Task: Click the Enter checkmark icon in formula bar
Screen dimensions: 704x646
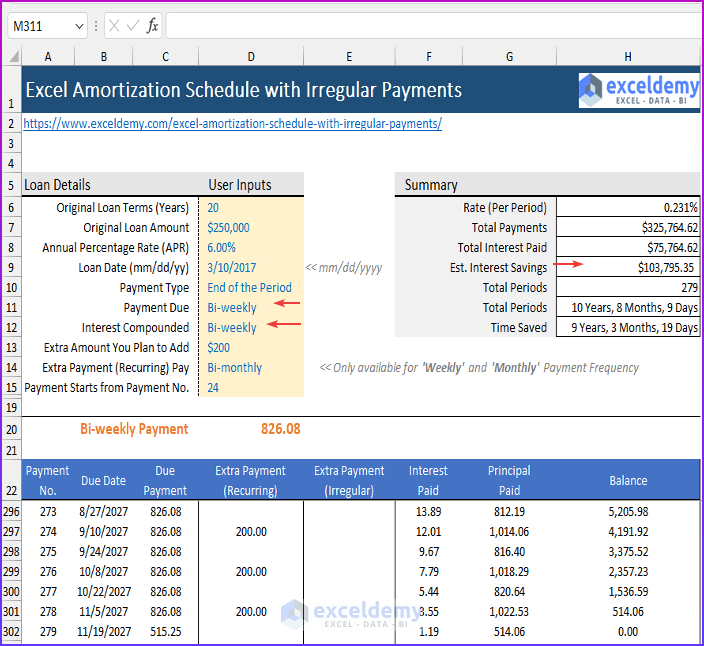Action: (133, 26)
